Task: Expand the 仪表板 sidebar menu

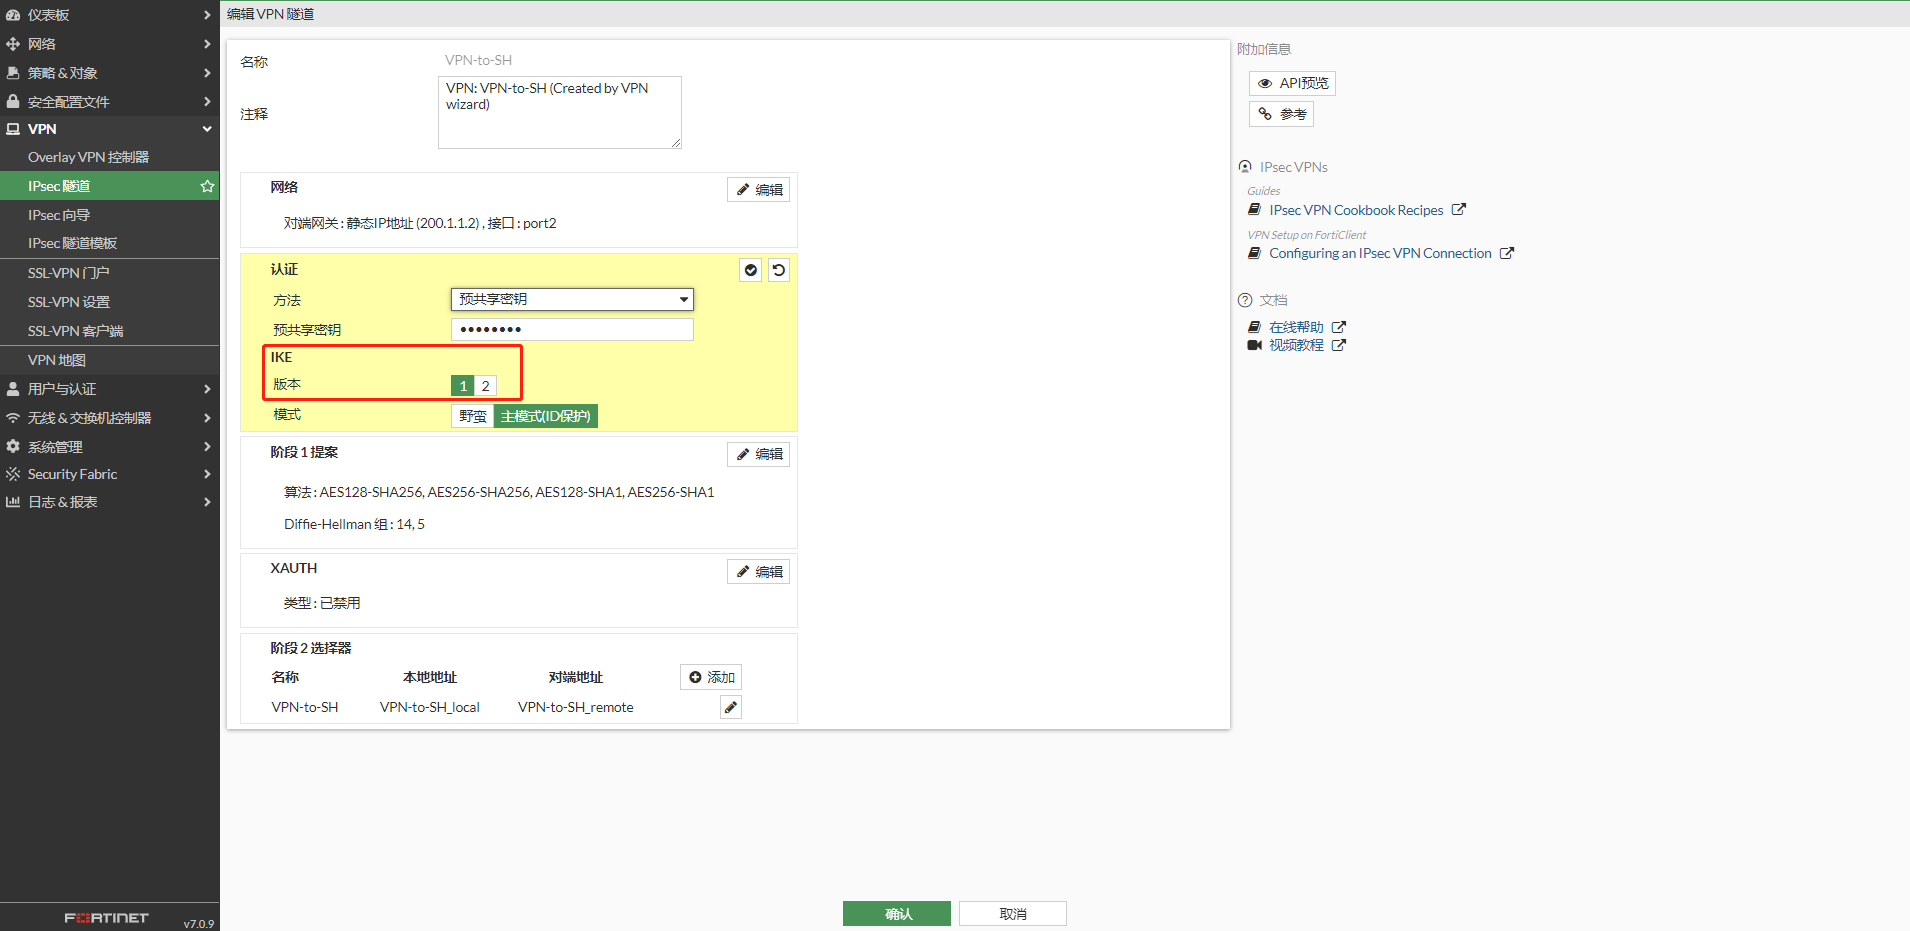Action: 109,15
